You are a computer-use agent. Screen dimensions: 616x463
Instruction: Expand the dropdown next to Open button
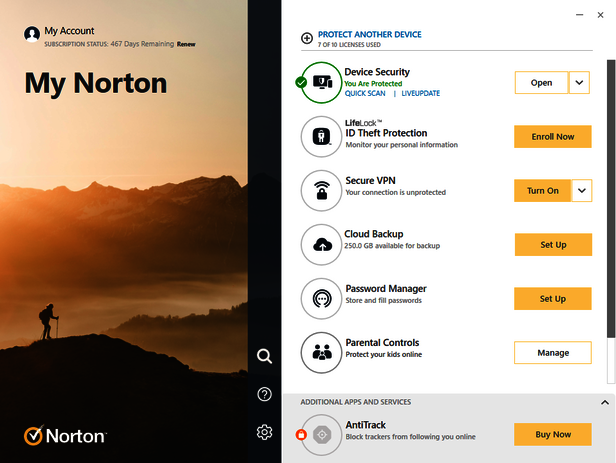[579, 83]
